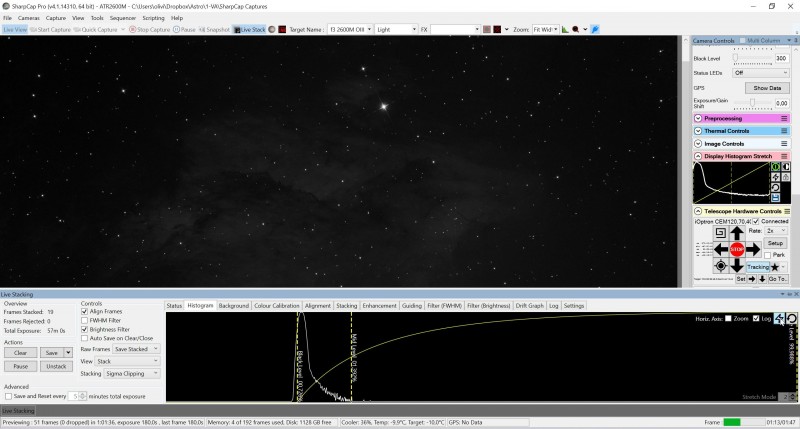Image resolution: width=800 pixels, height=429 pixels.
Task: Adjust the Black Level slider
Action: point(753,58)
